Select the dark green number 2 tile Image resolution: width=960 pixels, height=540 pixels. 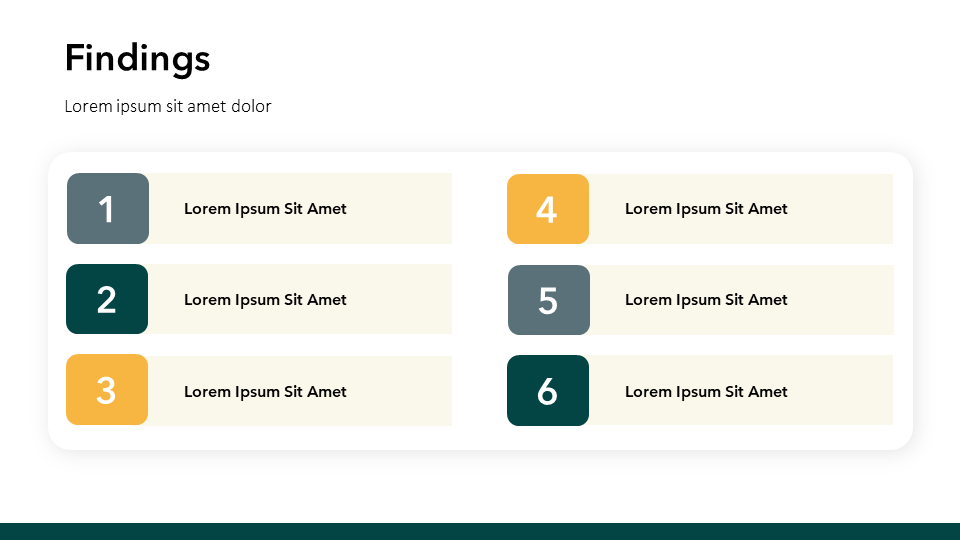tap(107, 299)
